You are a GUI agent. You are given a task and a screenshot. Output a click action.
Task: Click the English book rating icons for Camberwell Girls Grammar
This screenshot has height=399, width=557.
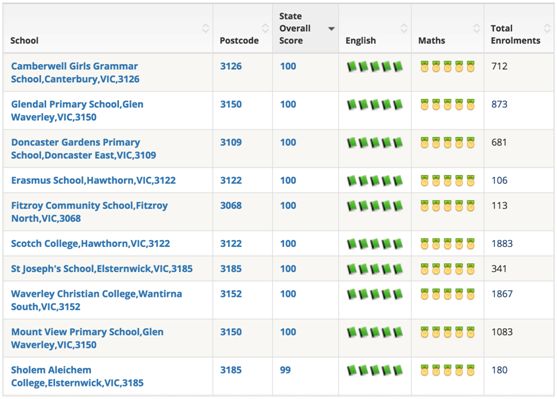pyautogui.click(x=375, y=66)
